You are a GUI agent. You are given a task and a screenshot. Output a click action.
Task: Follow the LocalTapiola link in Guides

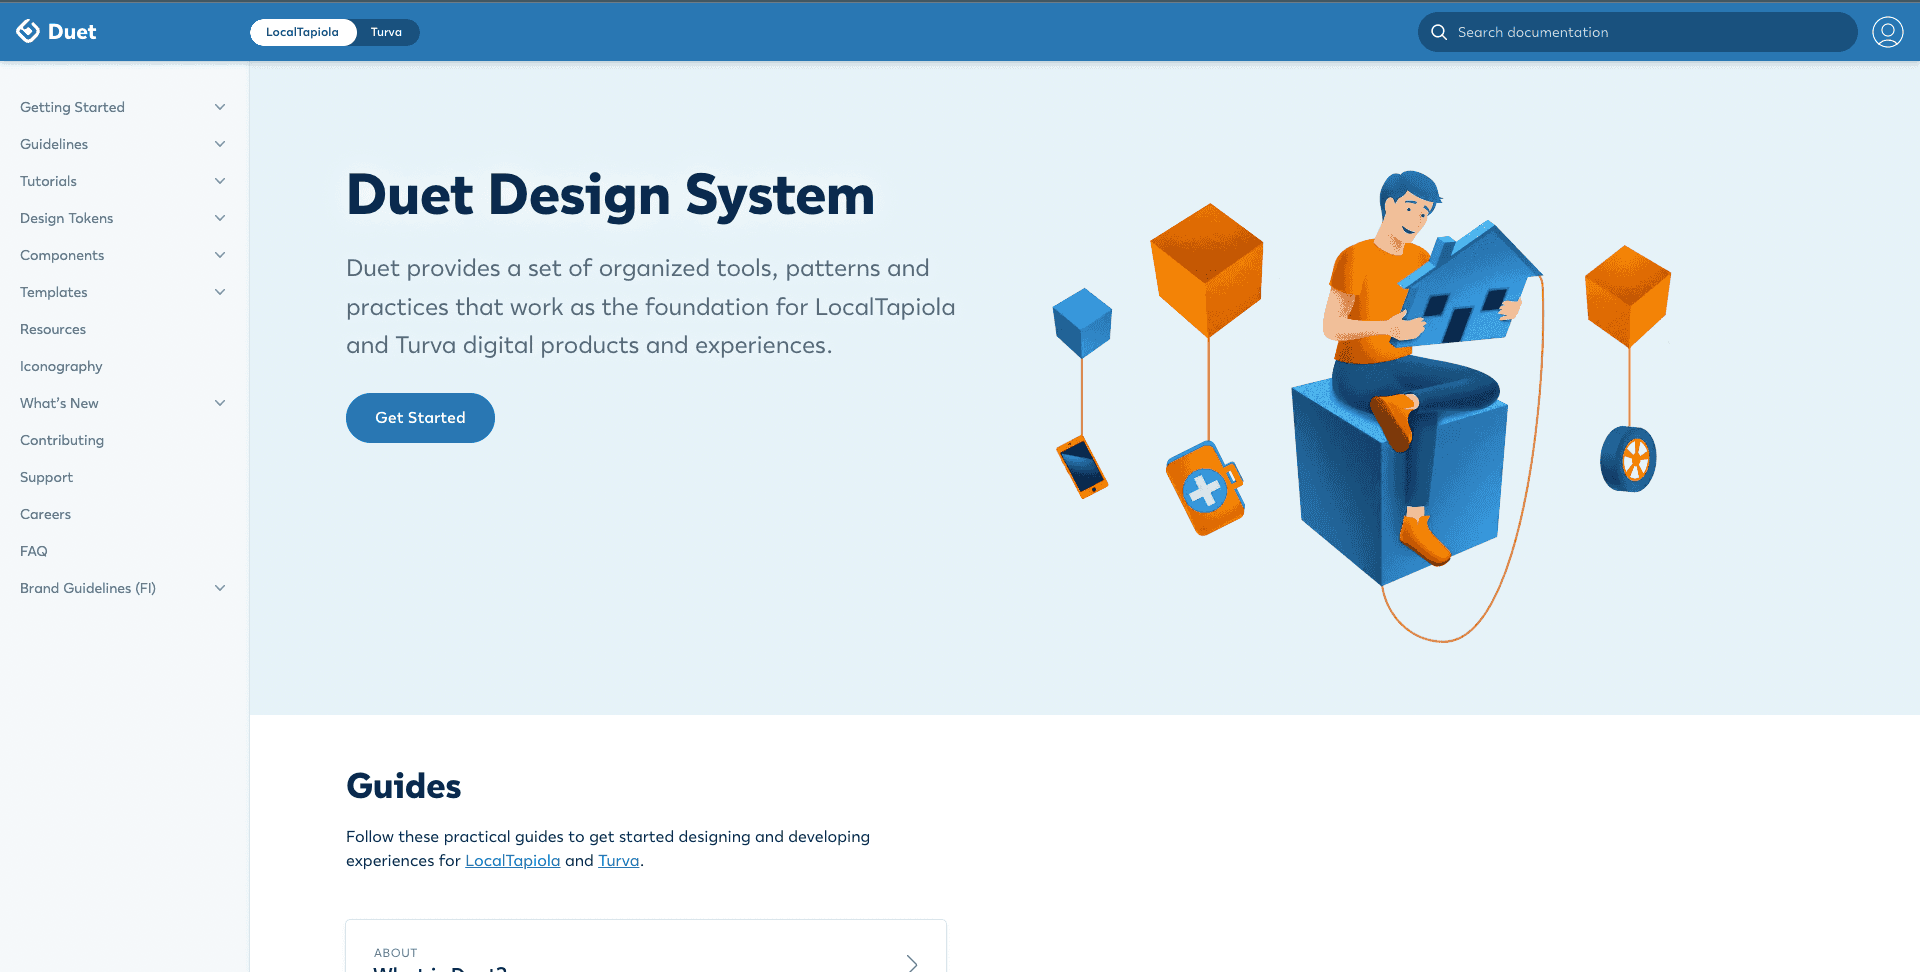(x=512, y=860)
